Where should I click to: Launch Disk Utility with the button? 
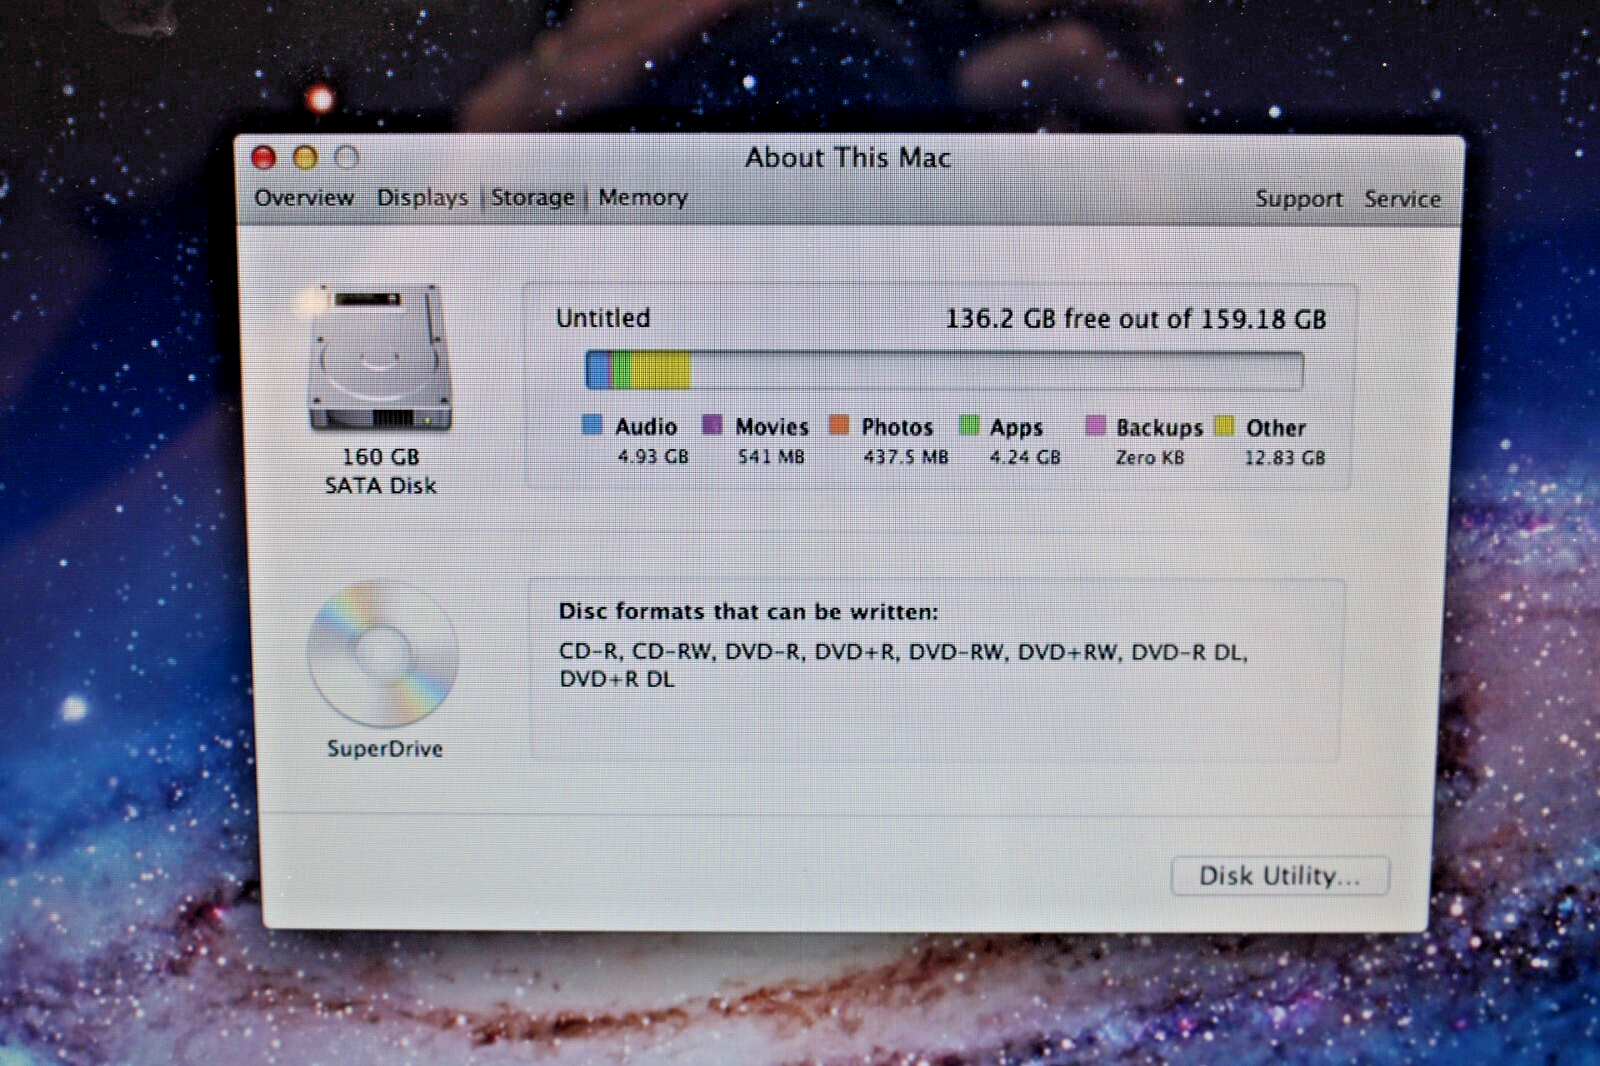[x=1280, y=876]
